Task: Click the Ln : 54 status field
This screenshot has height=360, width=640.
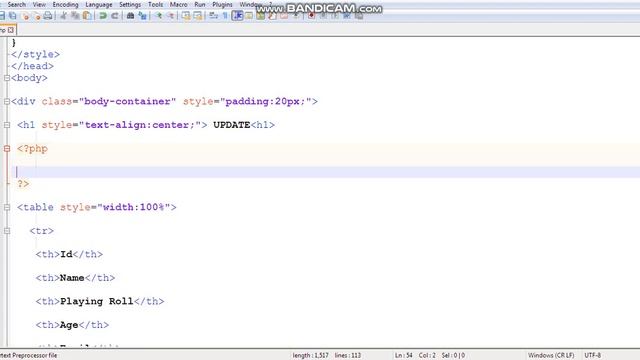Action: (x=403, y=356)
